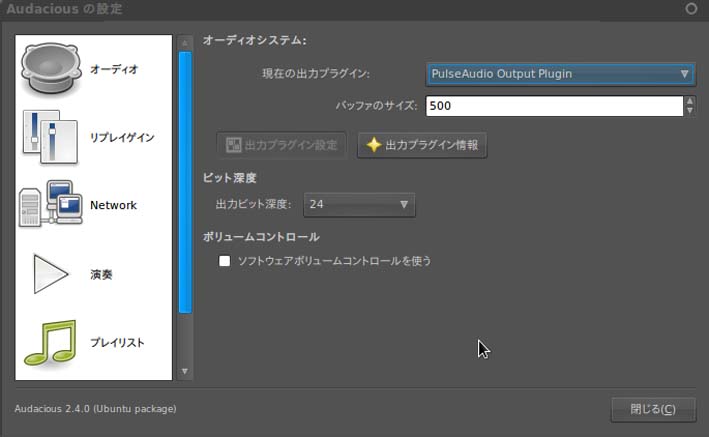Click the scrollbar down arrow
This screenshot has height=437, width=709.
click(x=185, y=371)
